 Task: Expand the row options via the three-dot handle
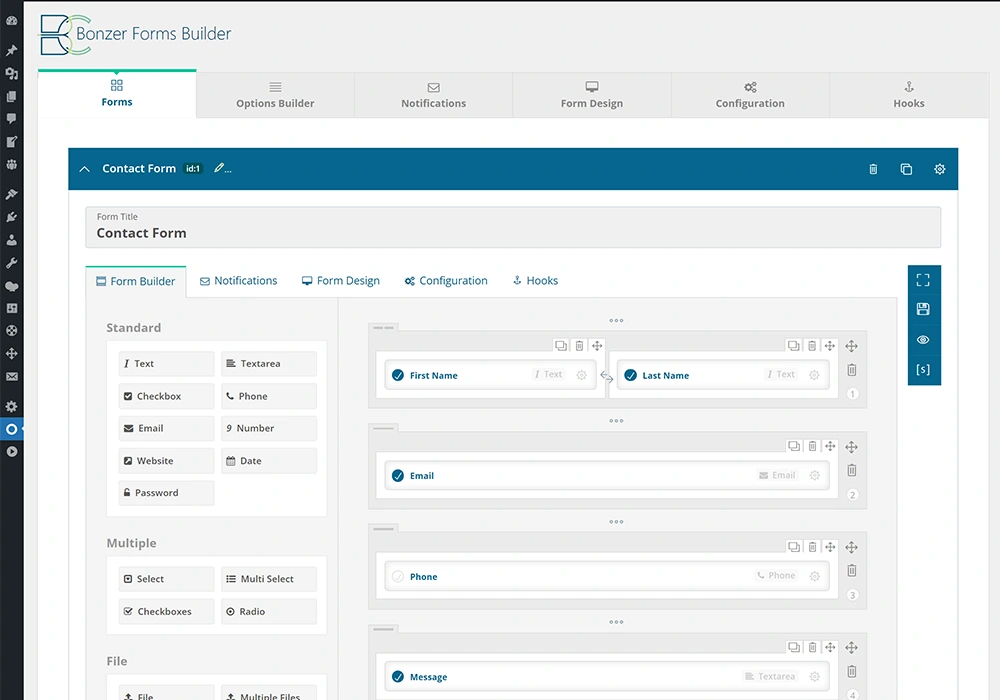(x=616, y=320)
